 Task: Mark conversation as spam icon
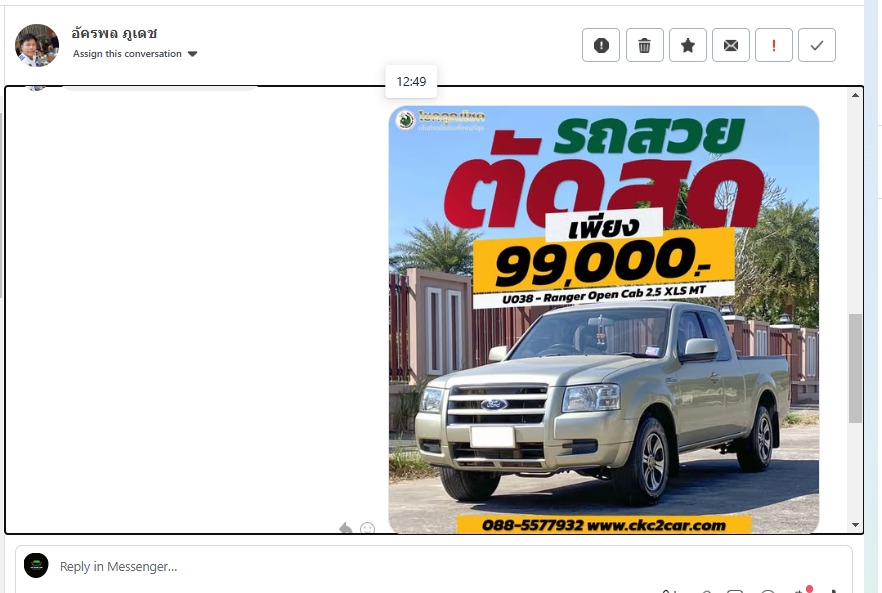pyautogui.click(x=601, y=45)
